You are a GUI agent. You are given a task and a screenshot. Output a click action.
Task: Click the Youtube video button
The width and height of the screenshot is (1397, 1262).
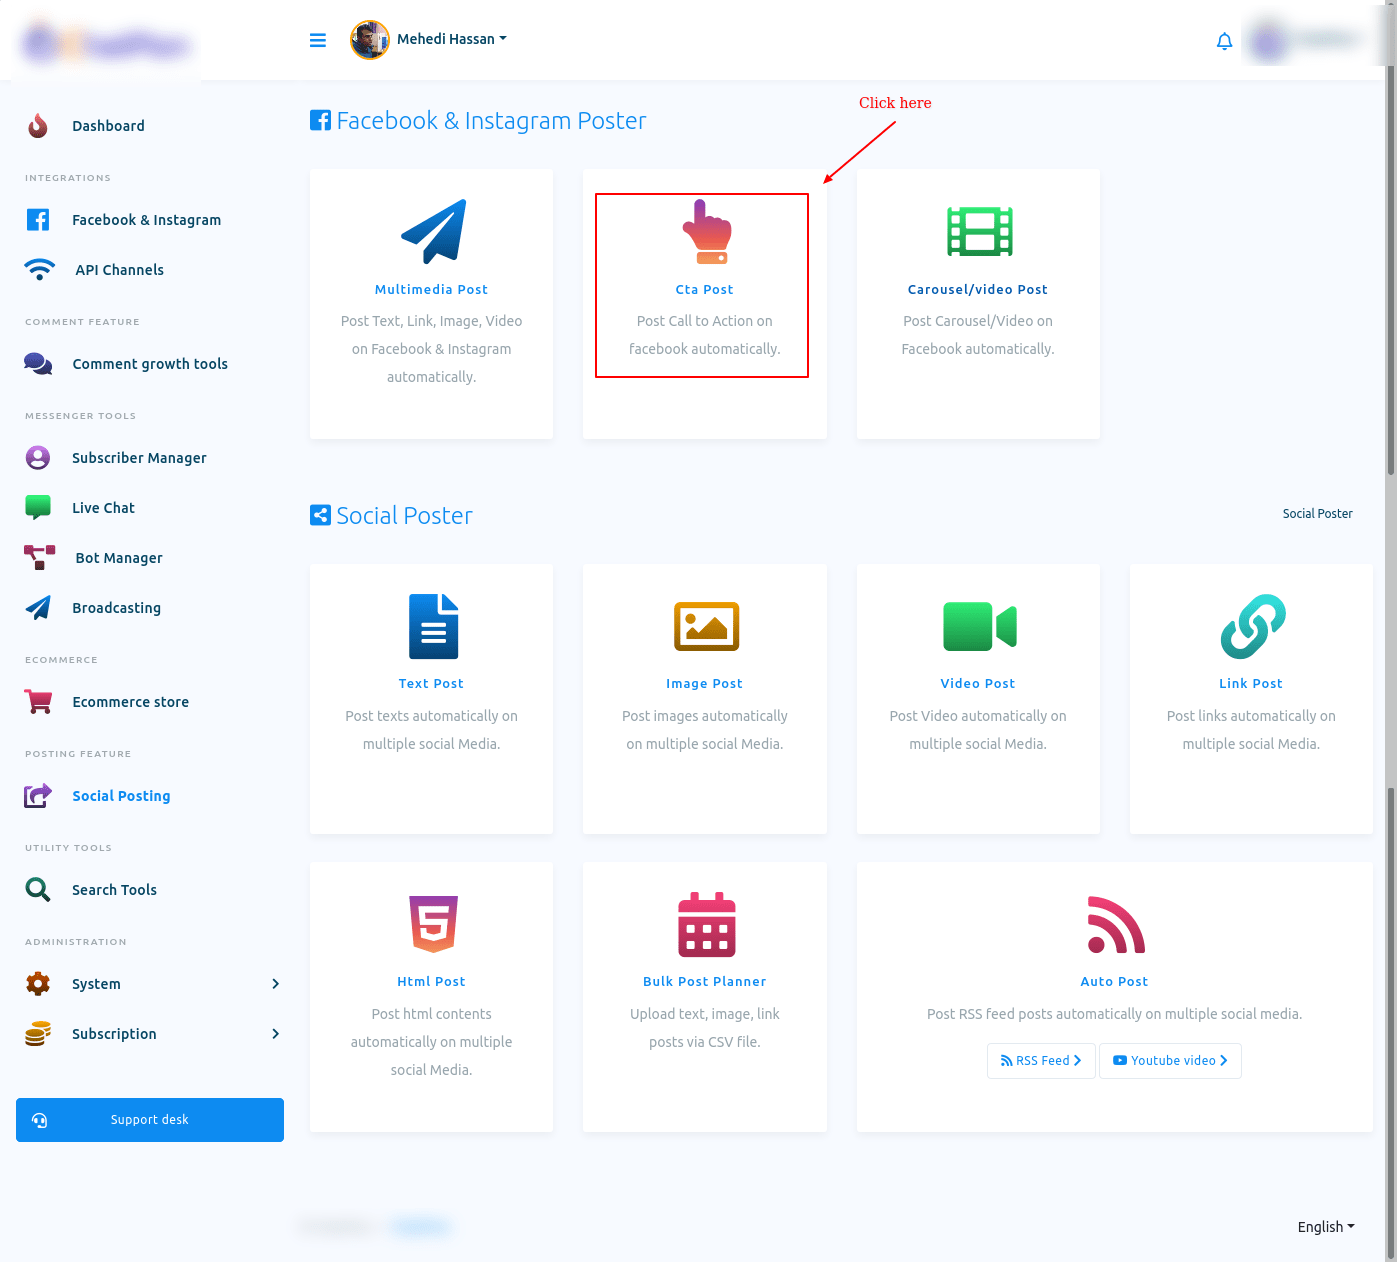point(1170,1061)
